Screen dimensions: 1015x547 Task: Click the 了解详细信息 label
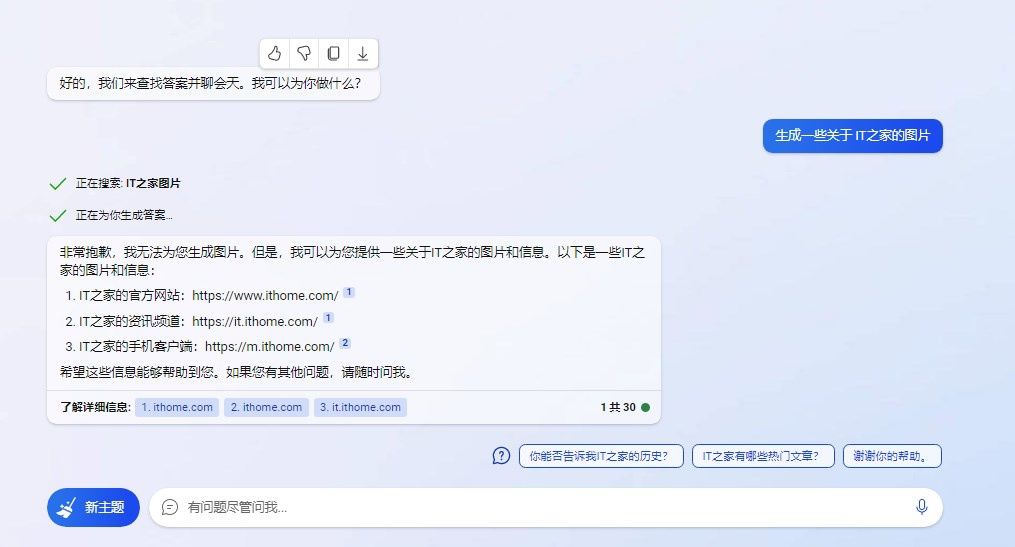[x=95, y=407]
